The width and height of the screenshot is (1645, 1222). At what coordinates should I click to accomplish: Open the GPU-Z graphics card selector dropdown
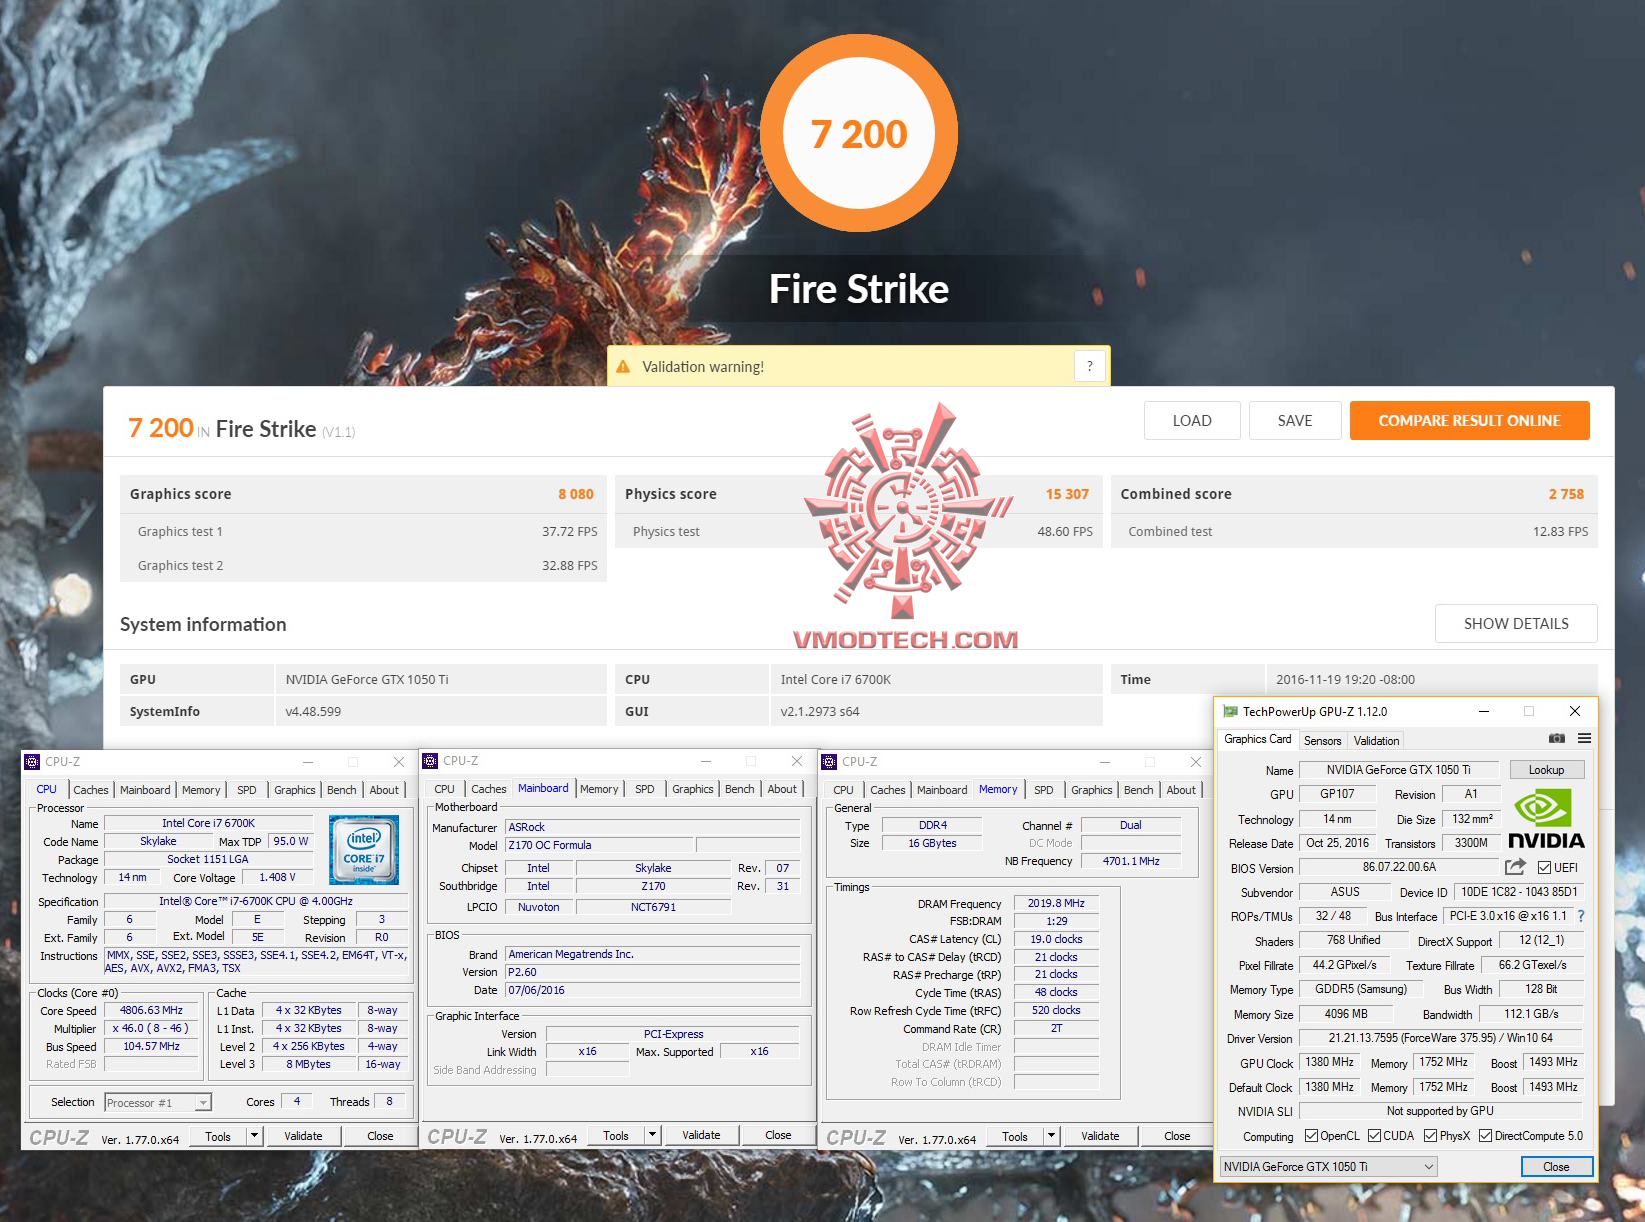pyautogui.click(x=1328, y=1166)
